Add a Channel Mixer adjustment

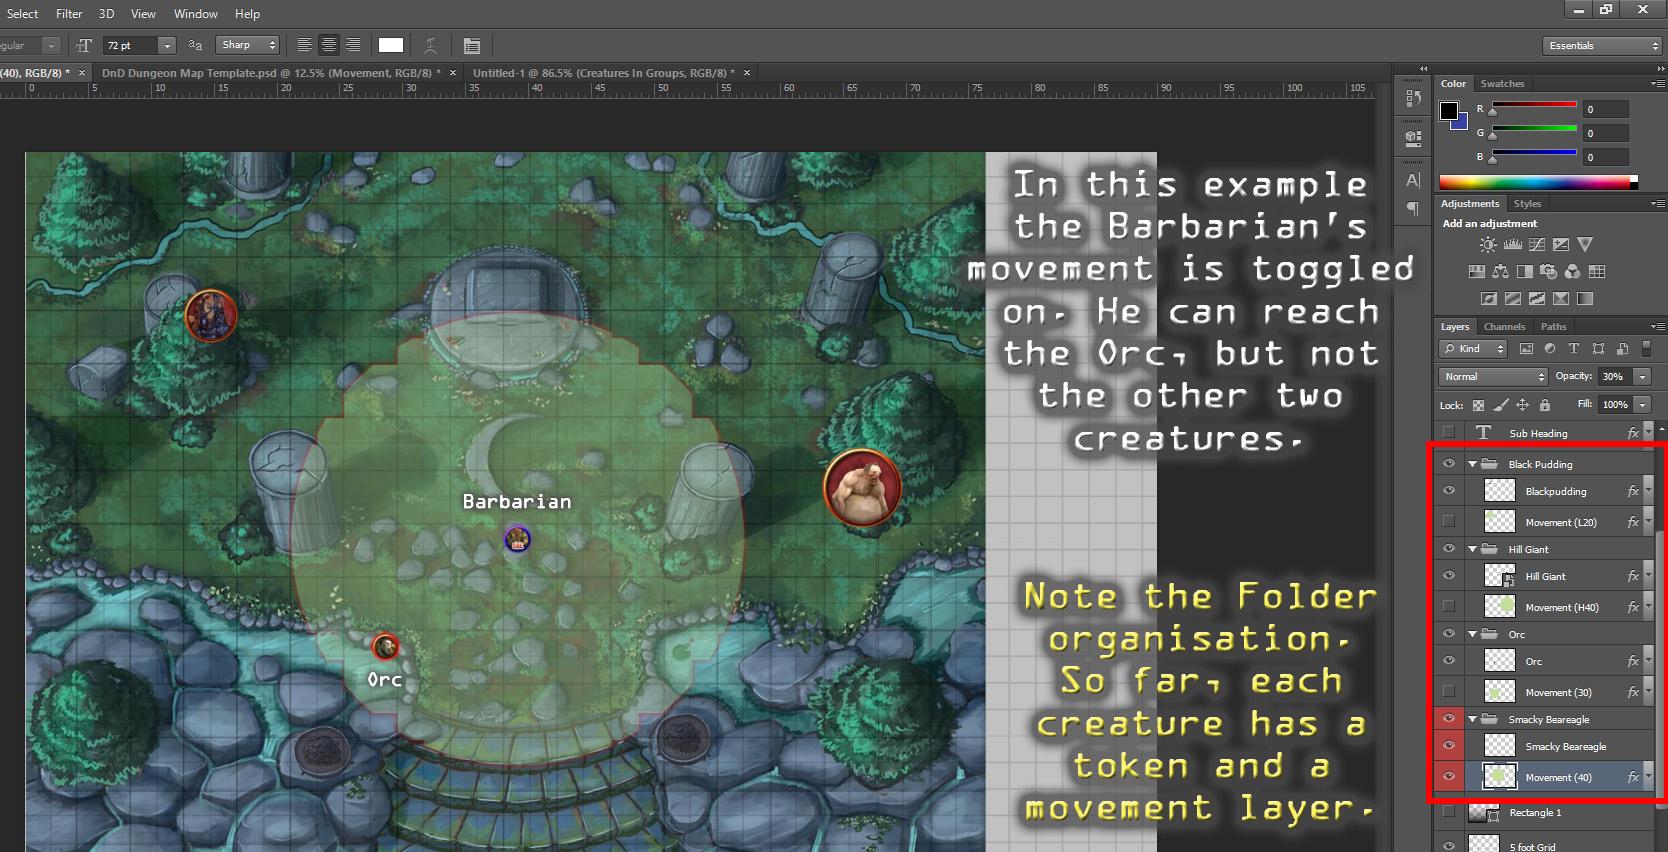tap(1573, 271)
